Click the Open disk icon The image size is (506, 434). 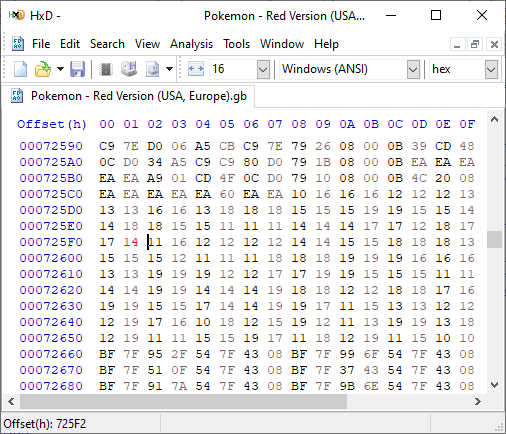[x=129, y=69]
